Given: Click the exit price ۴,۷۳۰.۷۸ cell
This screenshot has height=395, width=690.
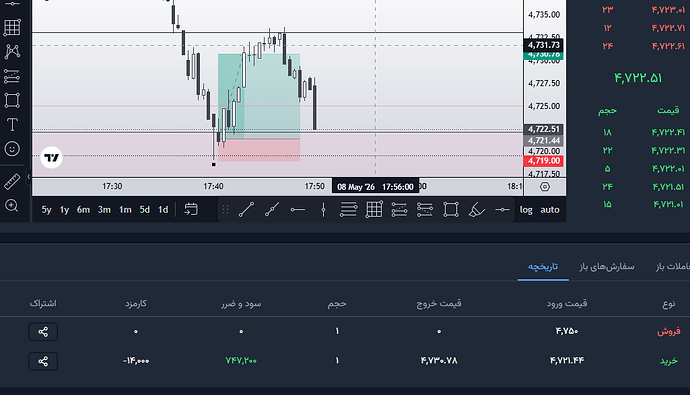Looking at the screenshot, I should point(439,361).
